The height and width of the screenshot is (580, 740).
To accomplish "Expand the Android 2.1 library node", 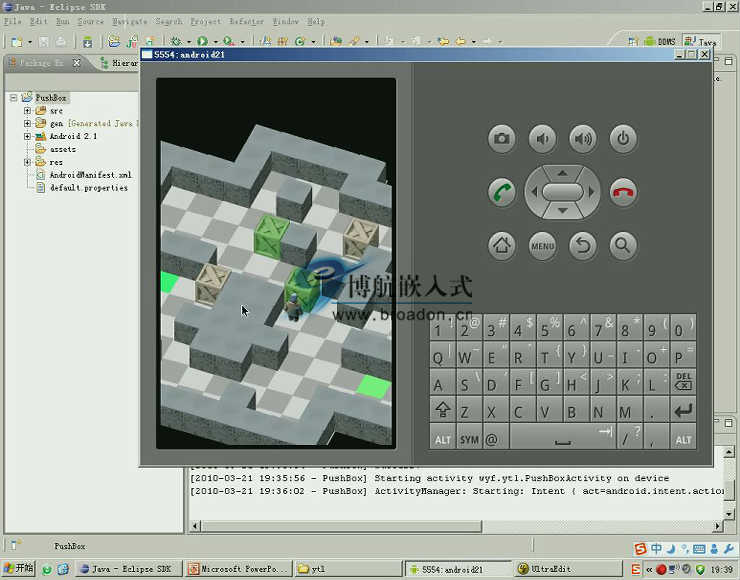I will click(x=27, y=136).
